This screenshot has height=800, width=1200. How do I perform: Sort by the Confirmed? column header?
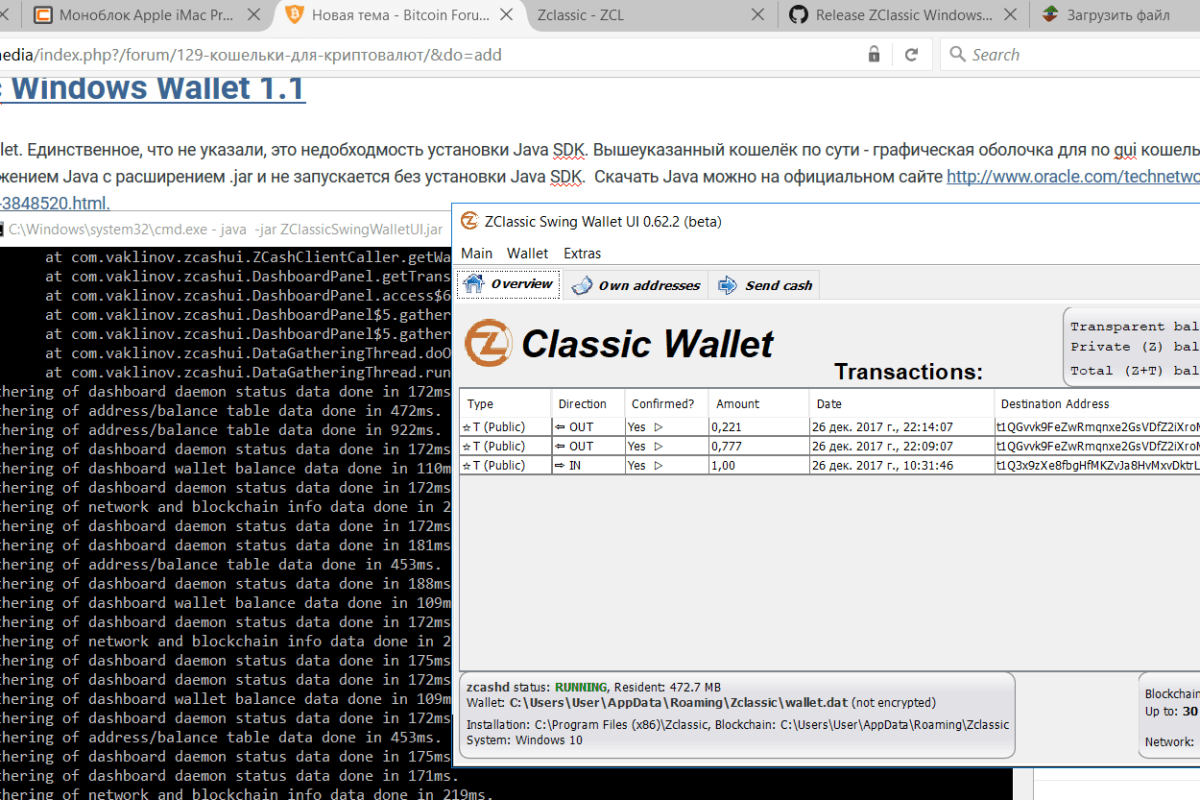pos(665,404)
